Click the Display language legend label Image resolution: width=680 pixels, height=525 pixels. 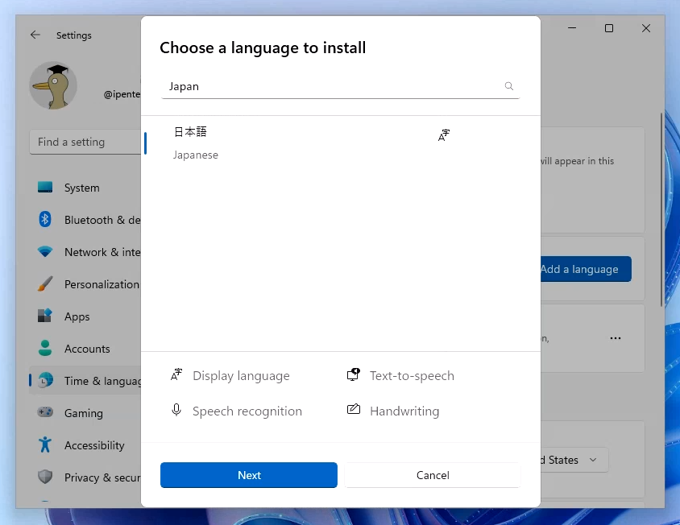pos(241,376)
